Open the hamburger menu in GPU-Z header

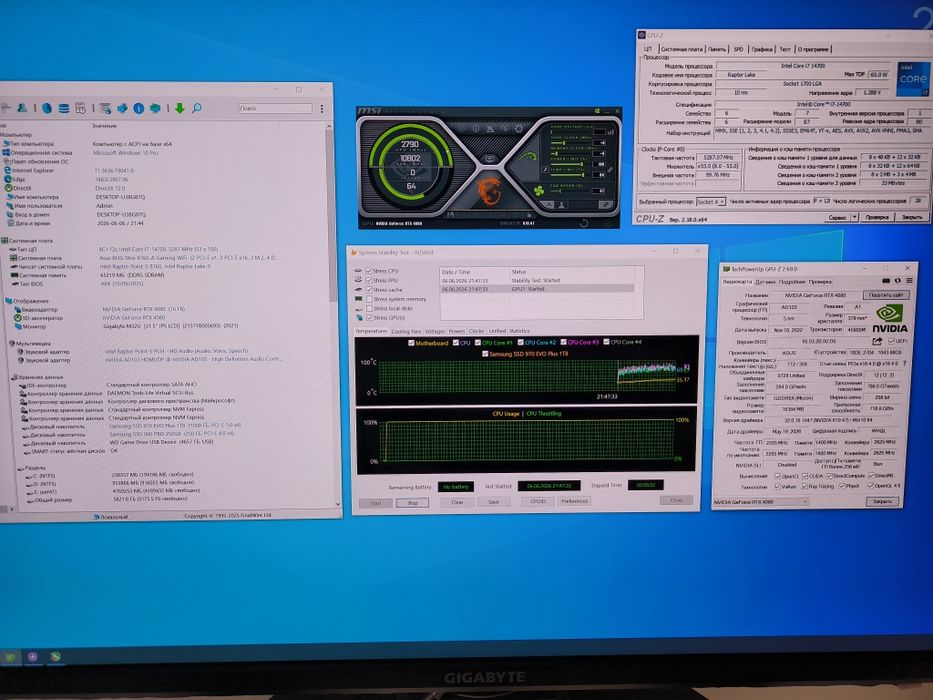point(909,280)
